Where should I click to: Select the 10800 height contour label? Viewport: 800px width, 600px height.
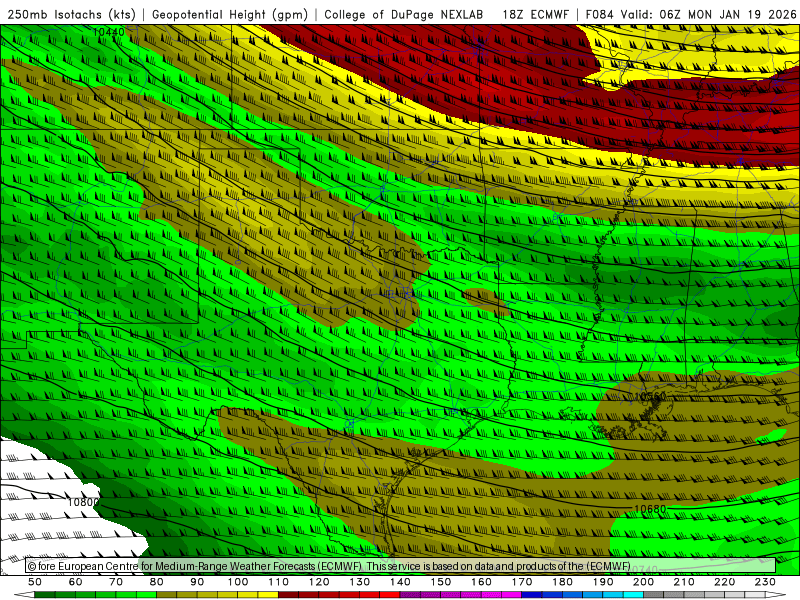tap(83, 502)
